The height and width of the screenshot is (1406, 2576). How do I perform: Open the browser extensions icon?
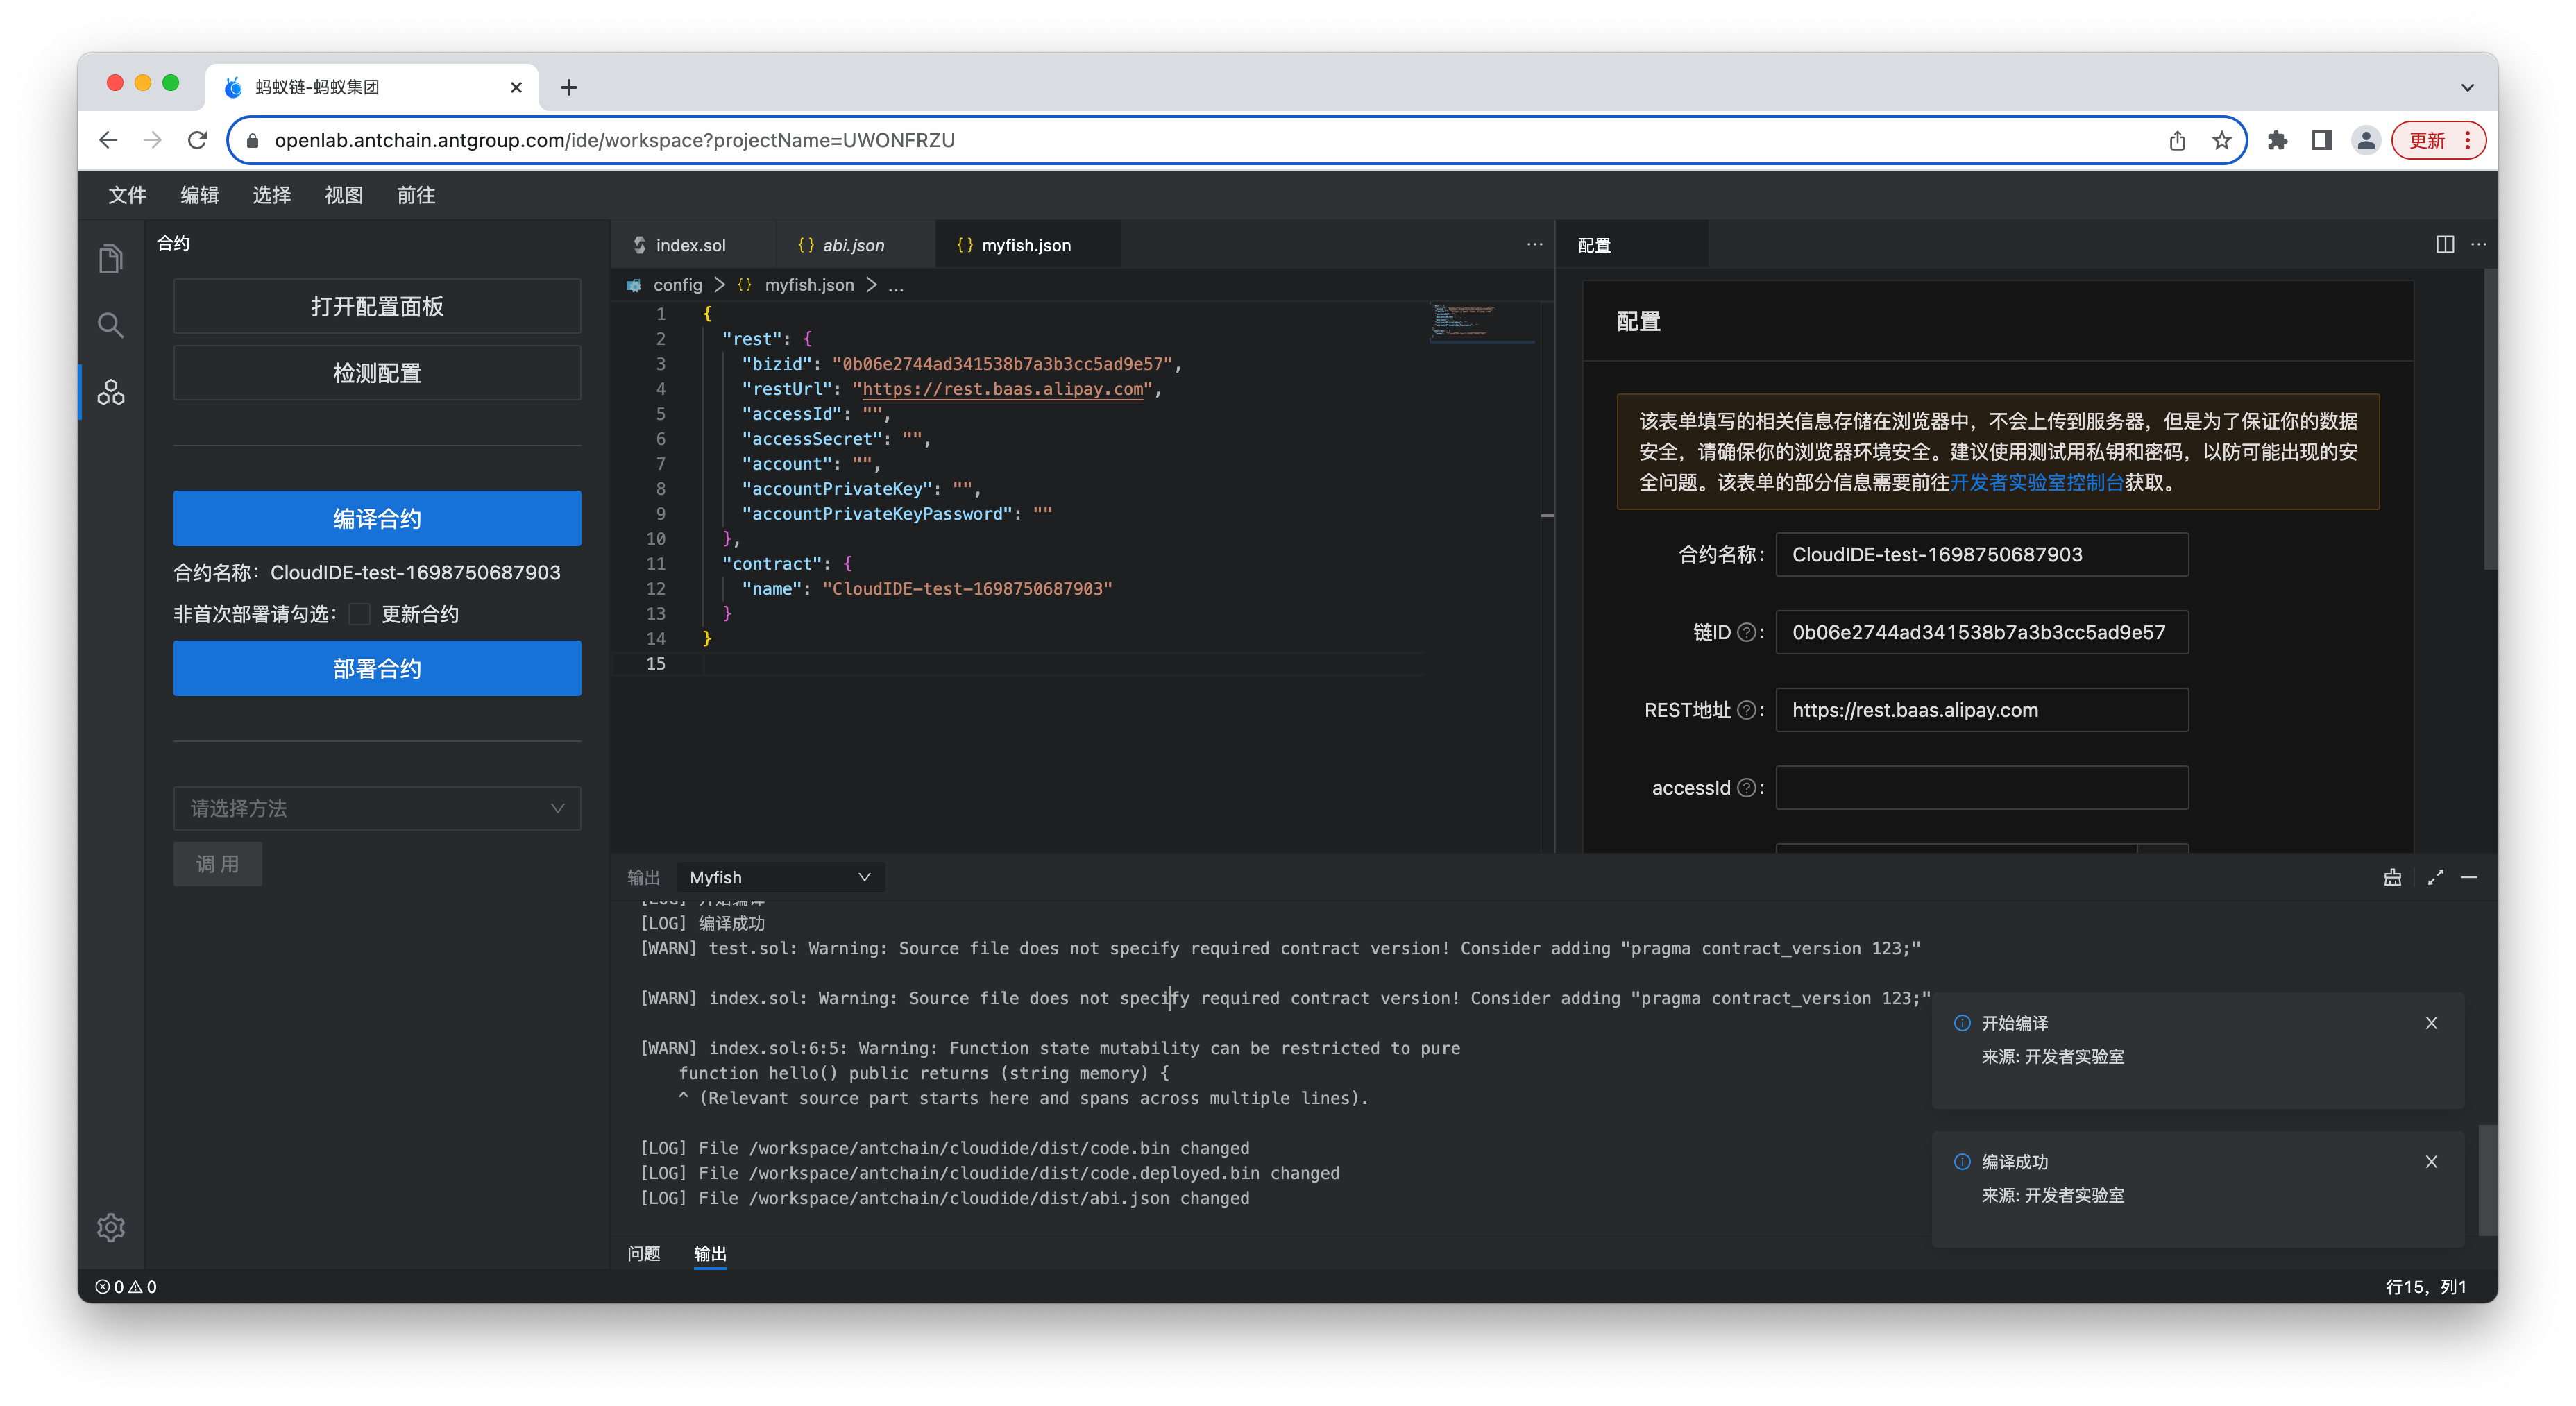tap(2279, 140)
